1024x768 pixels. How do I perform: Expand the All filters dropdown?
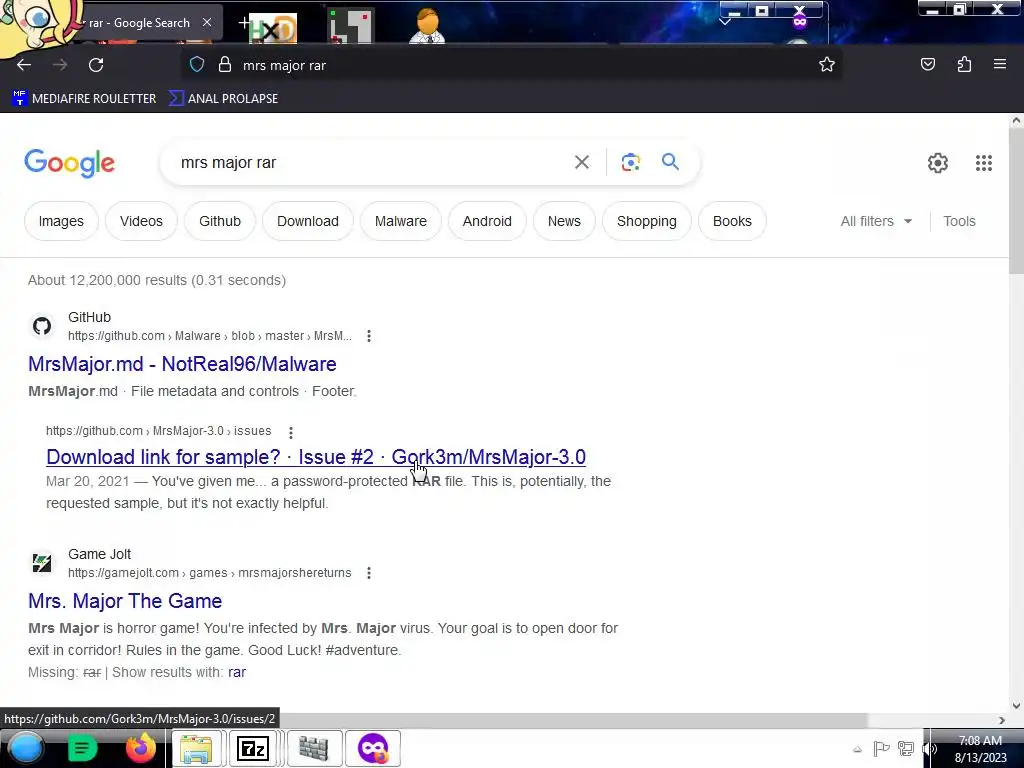[x=876, y=221]
